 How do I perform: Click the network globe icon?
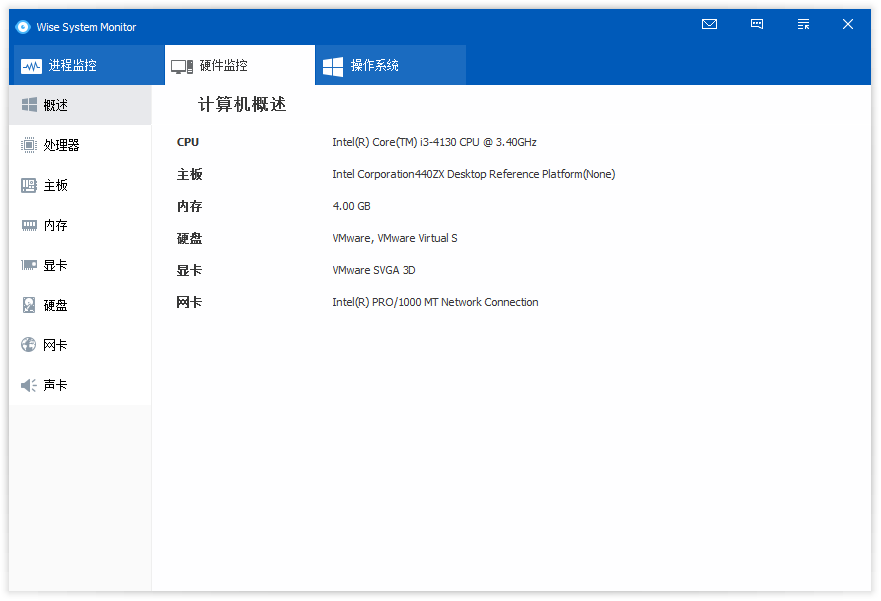point(29,344)
